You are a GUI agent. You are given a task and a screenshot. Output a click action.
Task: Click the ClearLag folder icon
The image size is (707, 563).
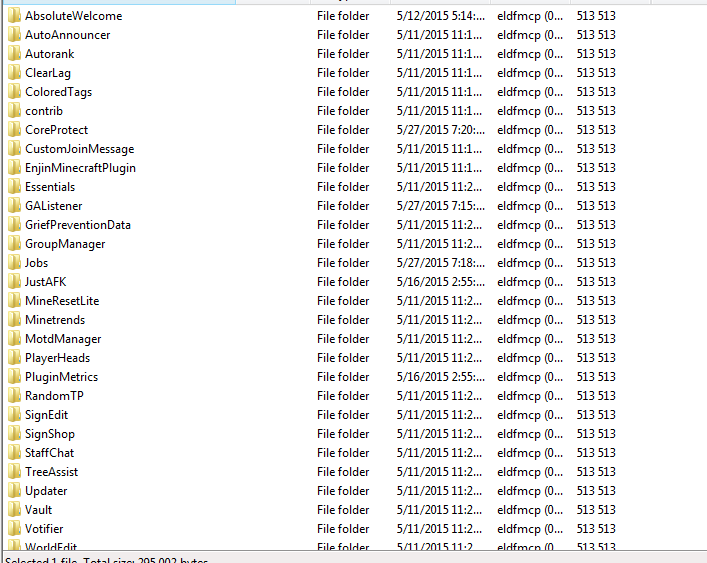click(14, 73)
